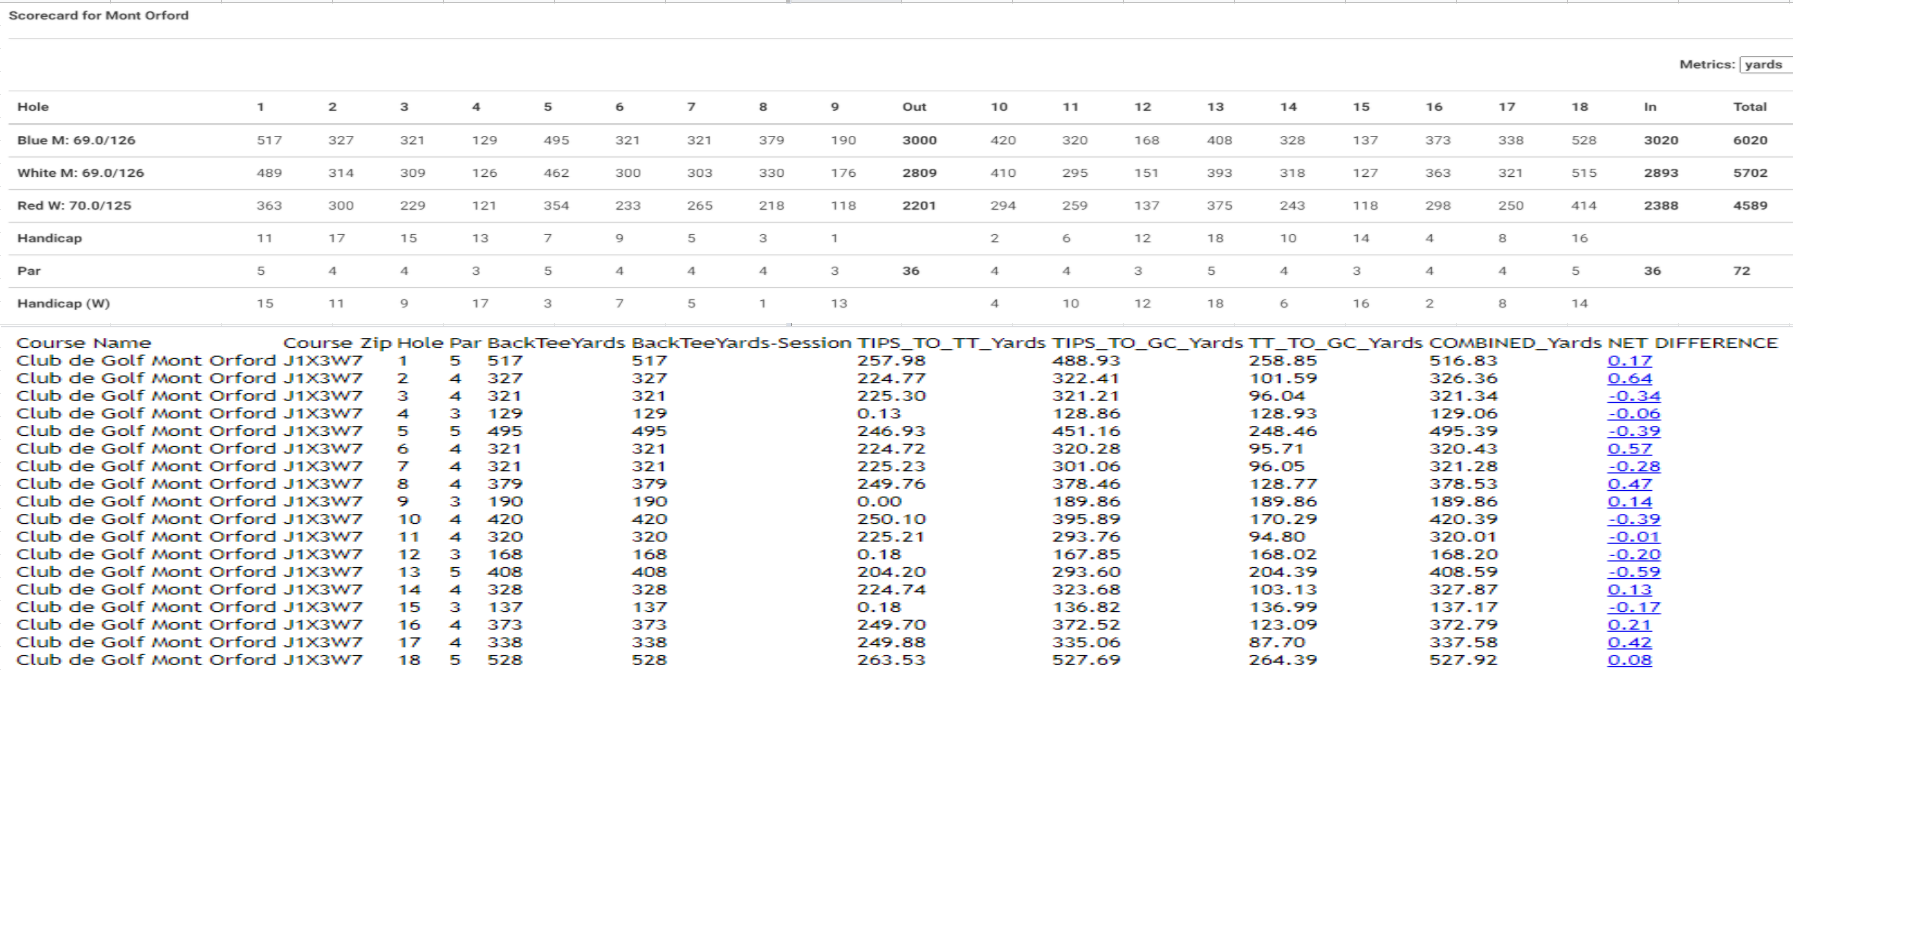Click the TT_TO_GC value 87.70
Viewport: 1914px width, 935px height.
point(1277,642)
